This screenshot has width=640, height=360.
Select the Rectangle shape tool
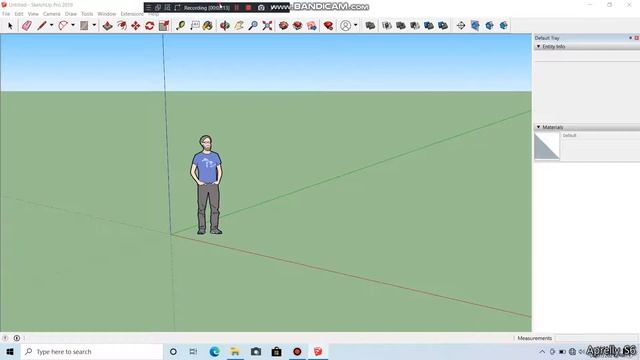[x=84, y=26]
